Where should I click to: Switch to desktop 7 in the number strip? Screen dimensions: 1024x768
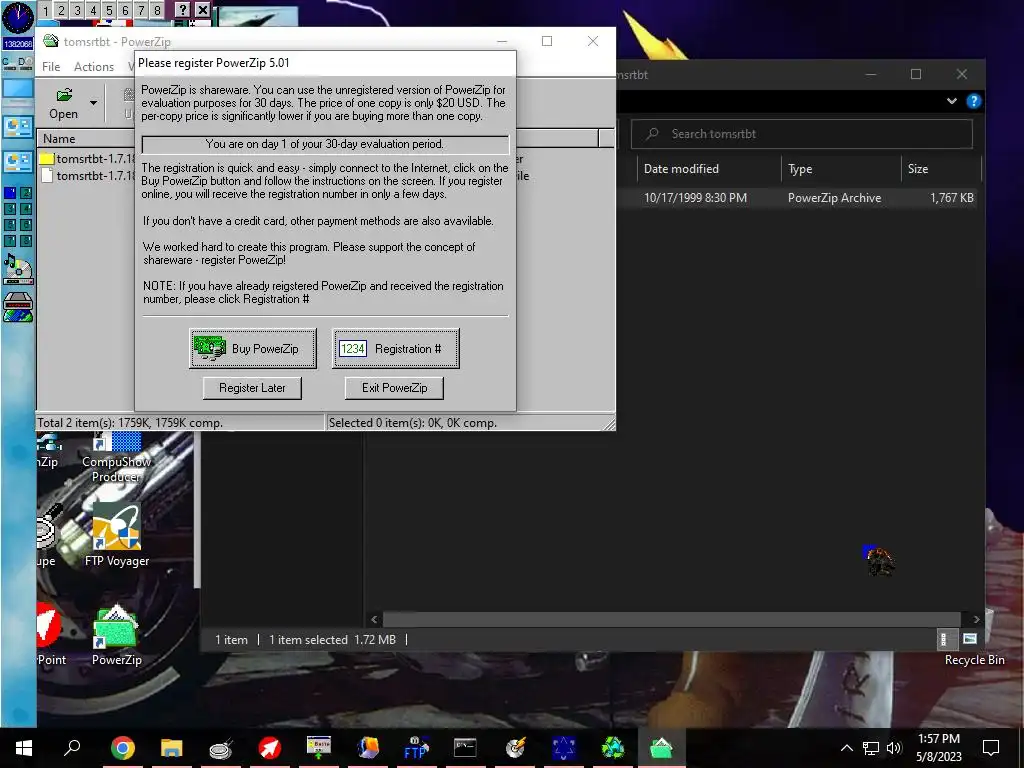(141, 10)
